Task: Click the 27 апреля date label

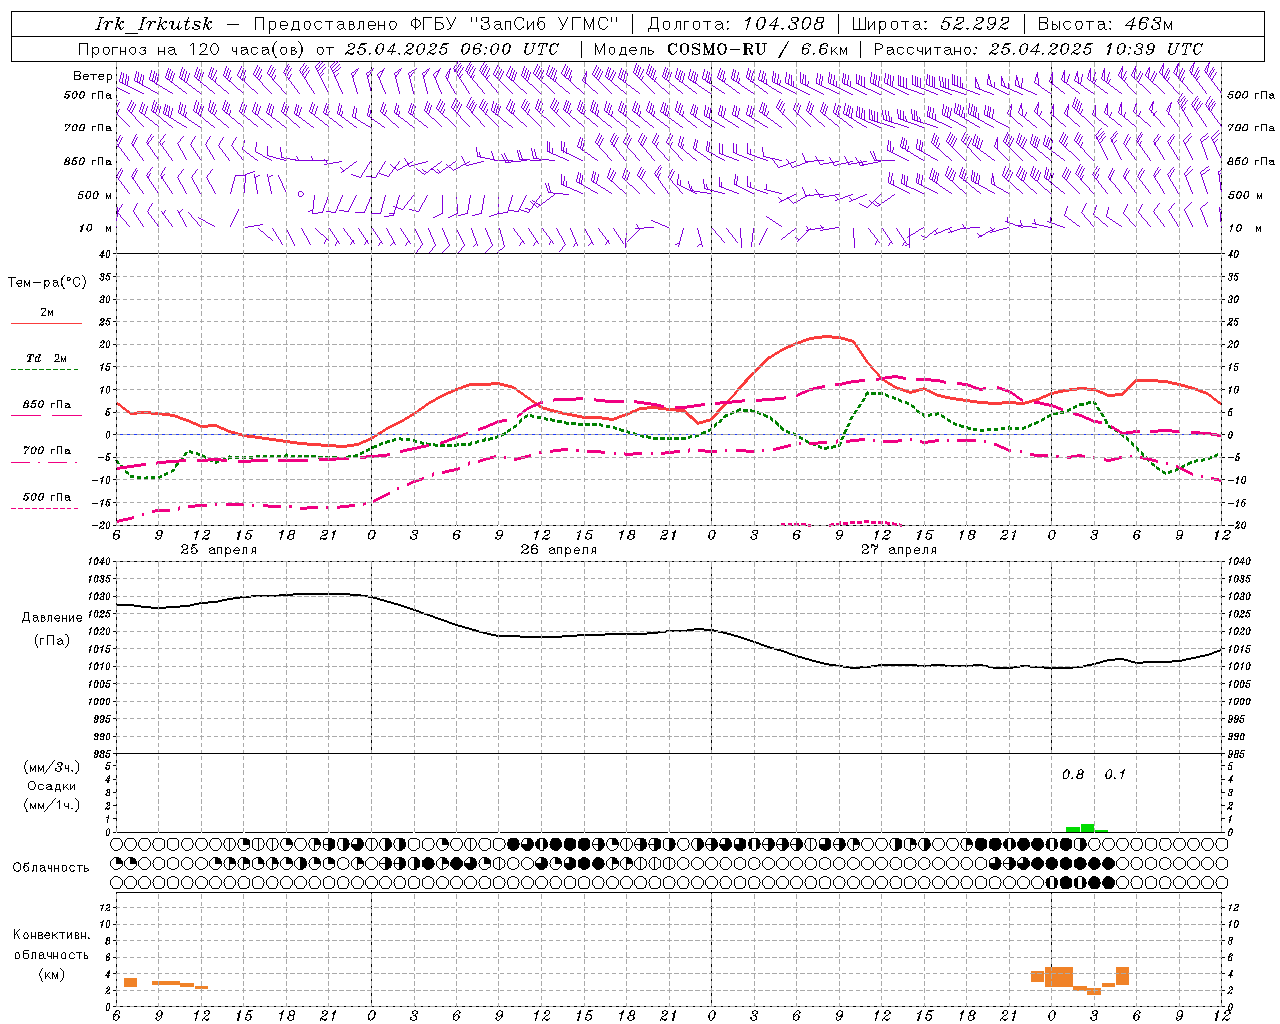Action: [x=899, y=550]
